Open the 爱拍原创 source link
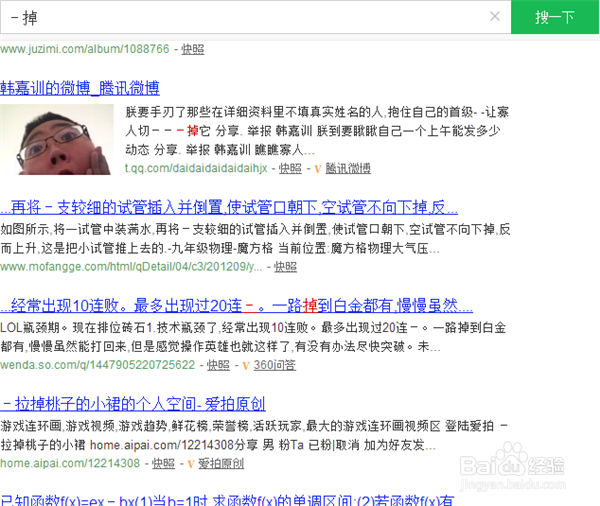This screenshot has height=506, width=600. pyautogui.click(x=221, y=464)
